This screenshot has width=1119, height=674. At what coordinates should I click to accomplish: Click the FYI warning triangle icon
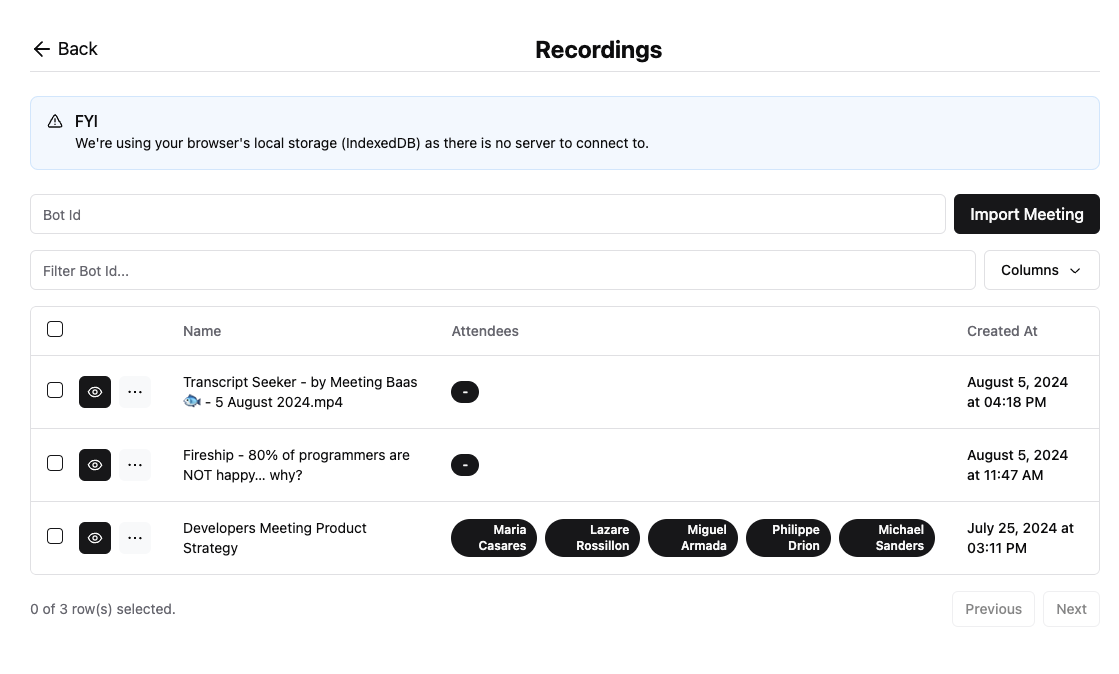pos(55,121)
